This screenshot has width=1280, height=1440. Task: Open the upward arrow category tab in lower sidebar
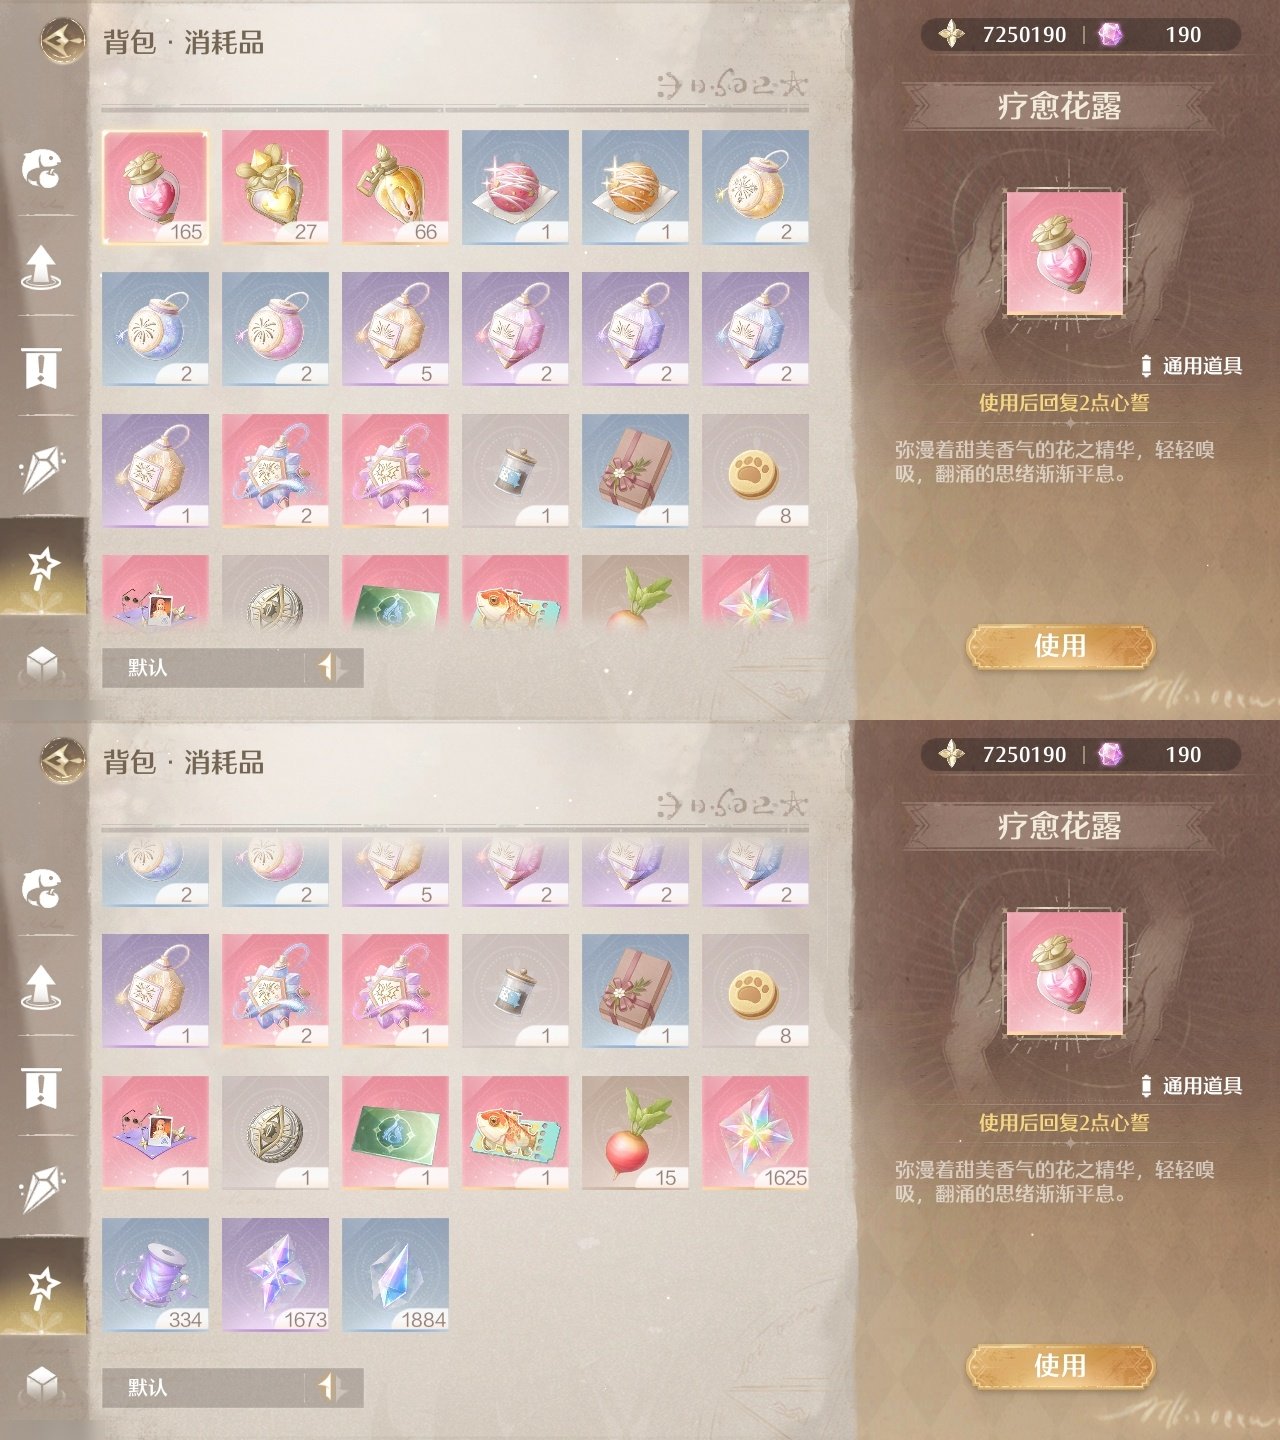point(41,986)
